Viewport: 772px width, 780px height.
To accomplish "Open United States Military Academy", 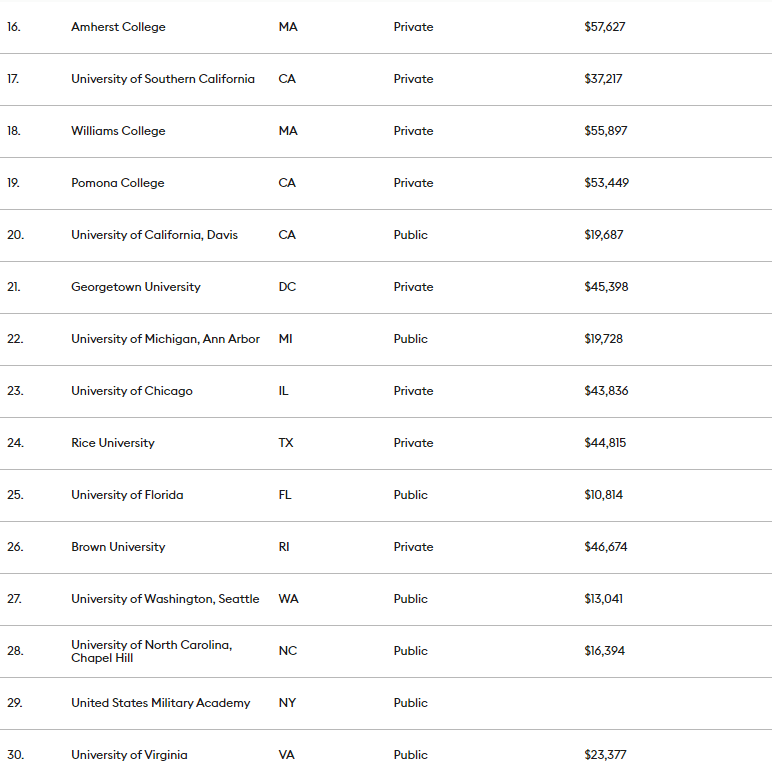I will click(x=160, y=703).
